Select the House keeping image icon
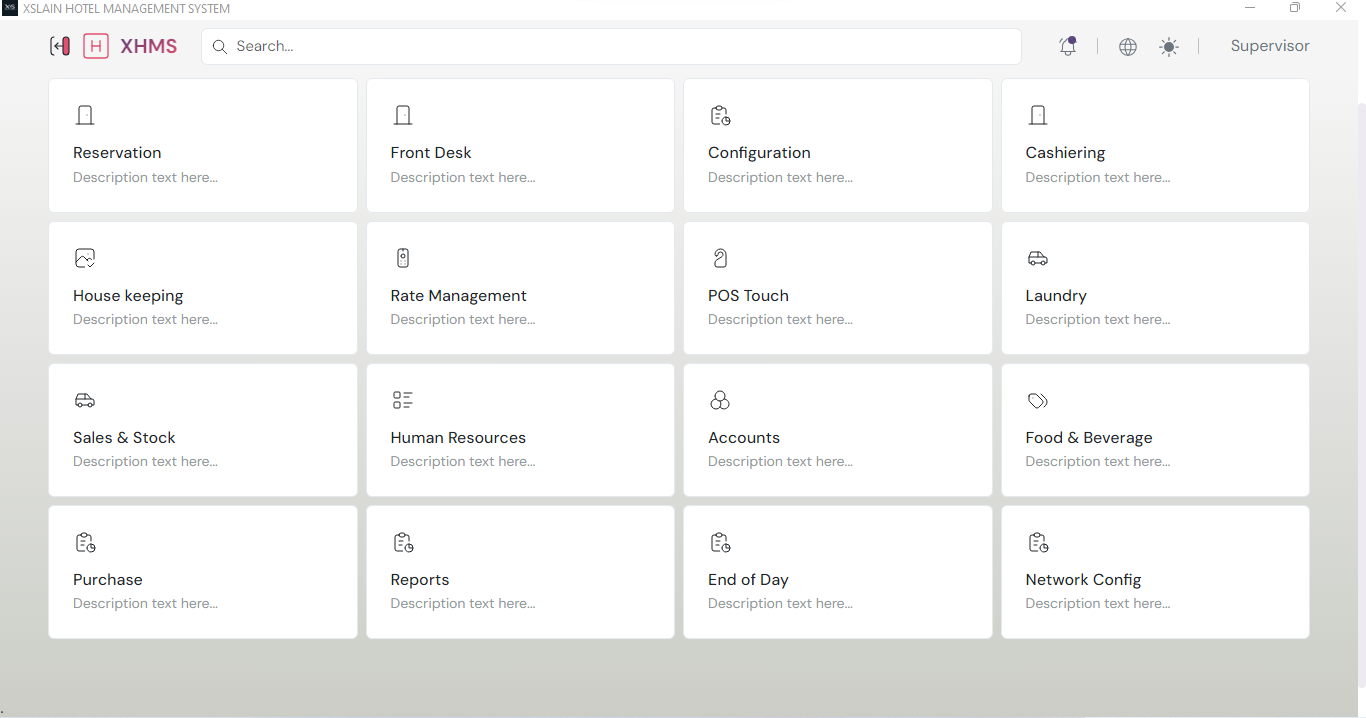 pos(84,257)
